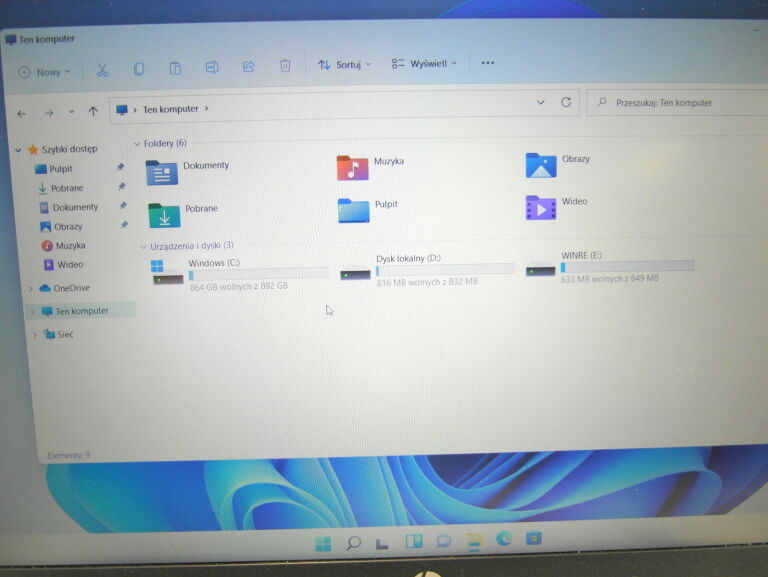The image size is (768, 577).
Task: Click the '864 GB wolnych z 892 GB' text
Action: pos(239,287)
